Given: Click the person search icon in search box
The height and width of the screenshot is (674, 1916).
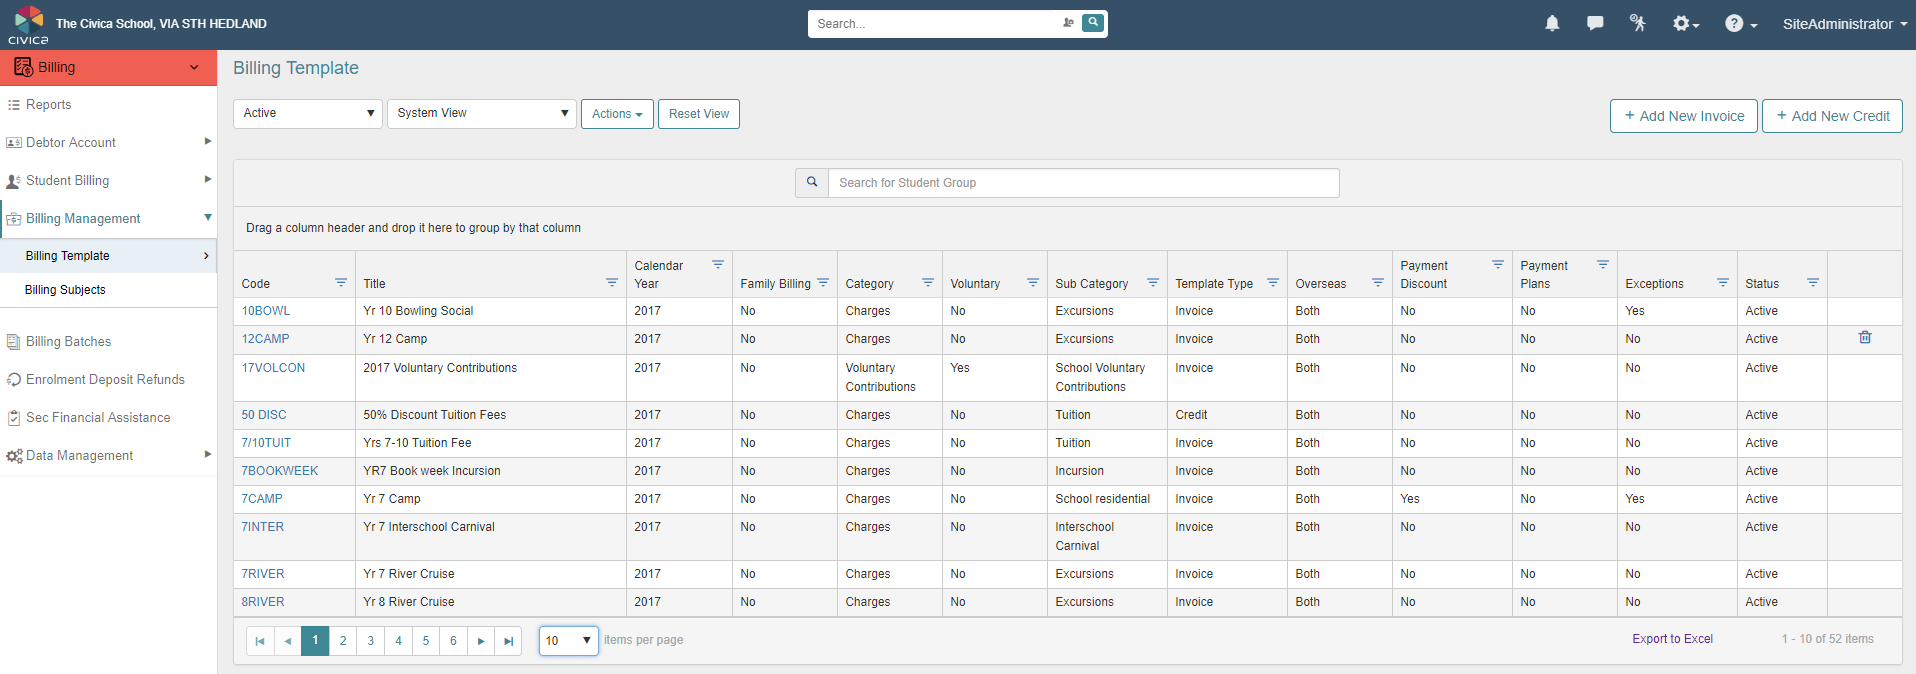Looking at the screenshot, I should (1069, 22).
